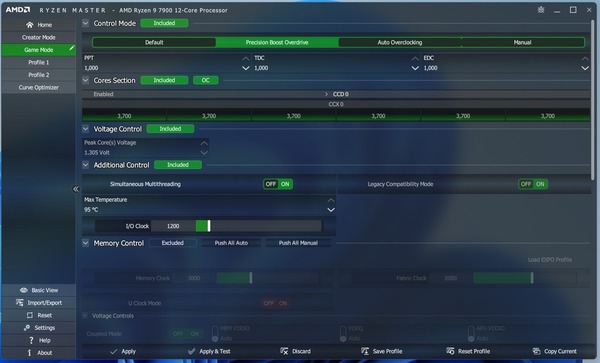Decrease PPT value with down arrow

(246, 68)
